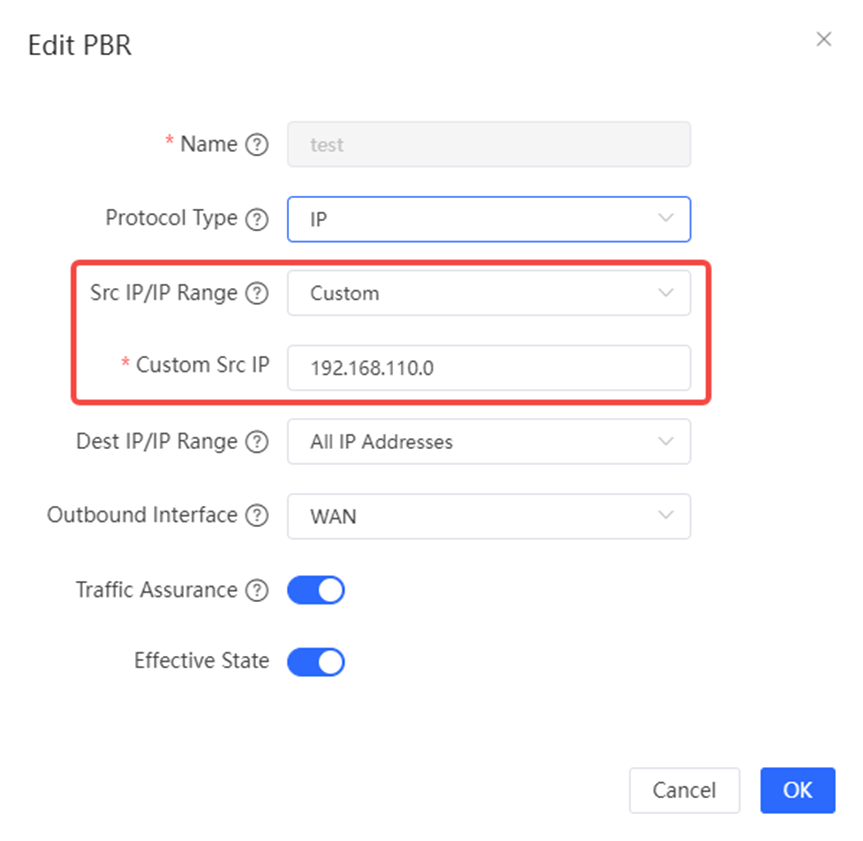Viewport: 863px width, 841px height.
Task: Close the Edit PBR dialog with X
Action: pyautogui.click(x=823, y=39)
